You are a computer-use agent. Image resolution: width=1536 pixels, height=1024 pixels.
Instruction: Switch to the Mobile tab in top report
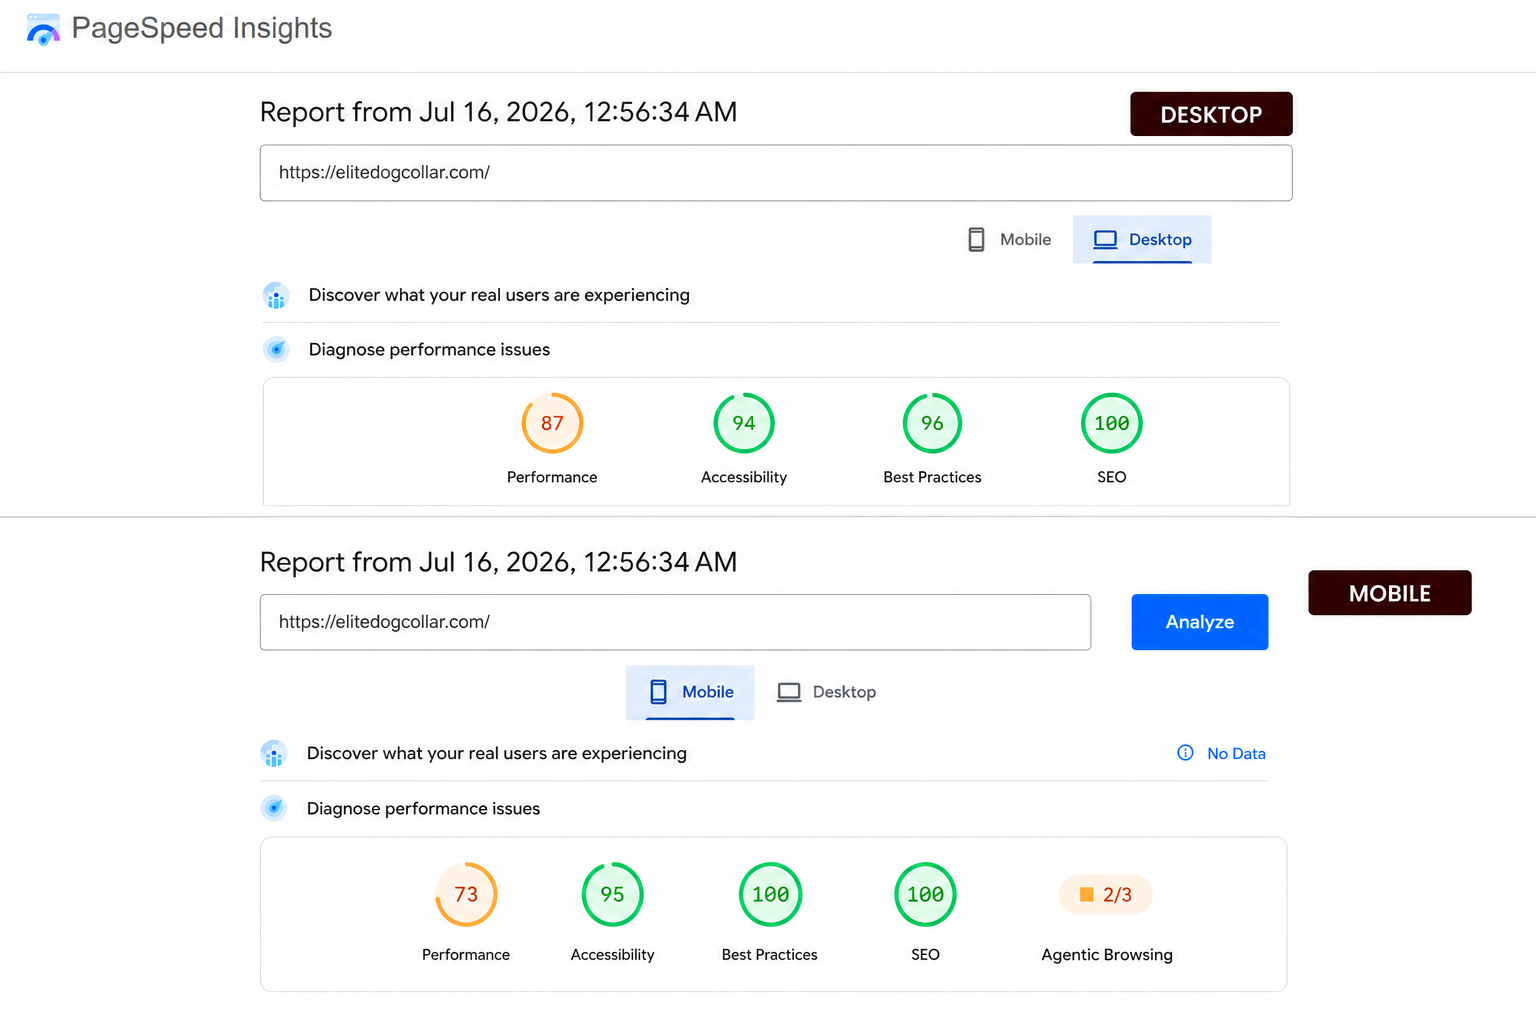[x=1010, y=240]
